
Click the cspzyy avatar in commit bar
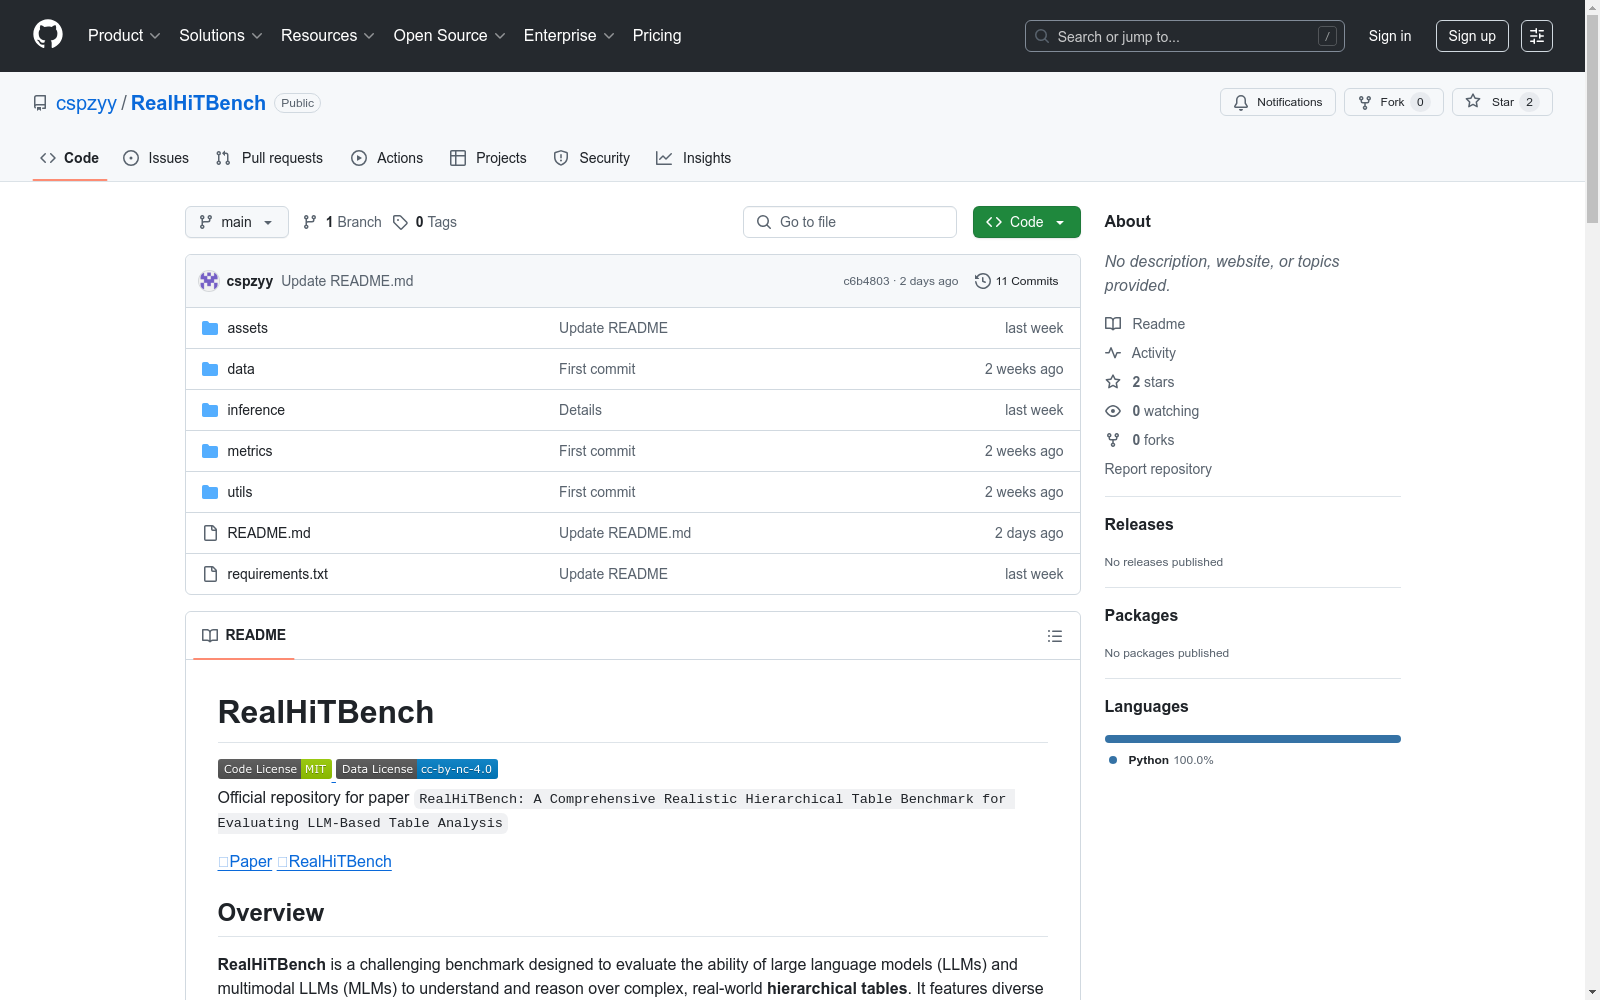(x=209, y=281)
